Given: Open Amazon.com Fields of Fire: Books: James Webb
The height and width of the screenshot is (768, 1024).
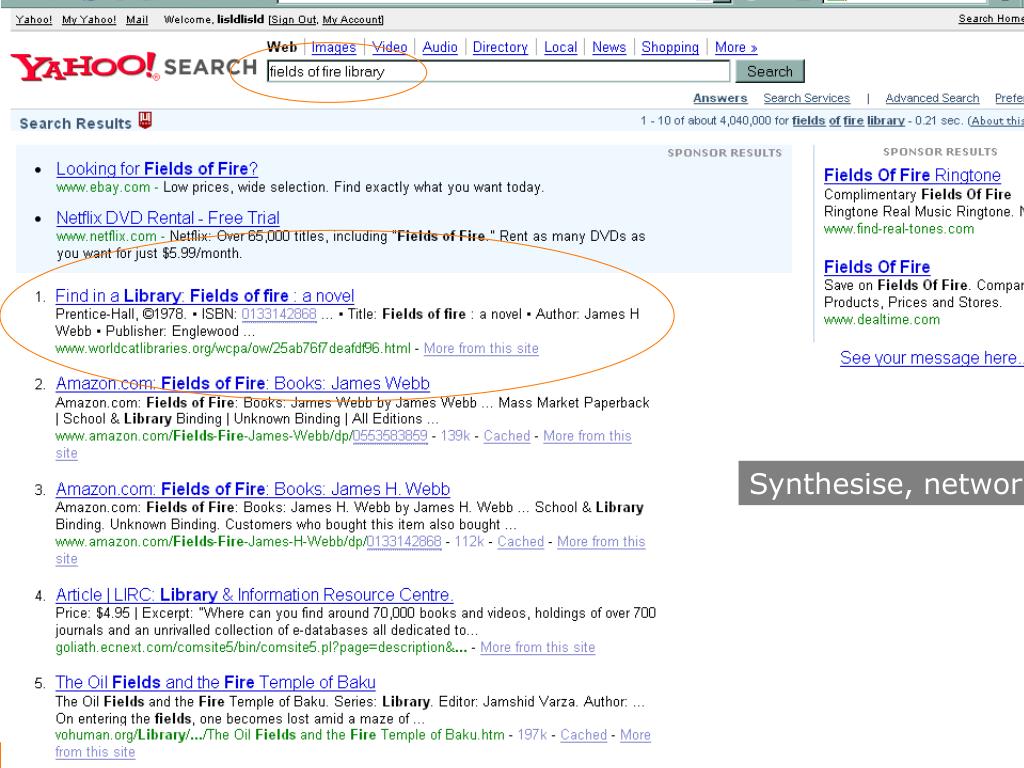Looking at the screenshot, I should pyautogui.click(x=243, y=383).
